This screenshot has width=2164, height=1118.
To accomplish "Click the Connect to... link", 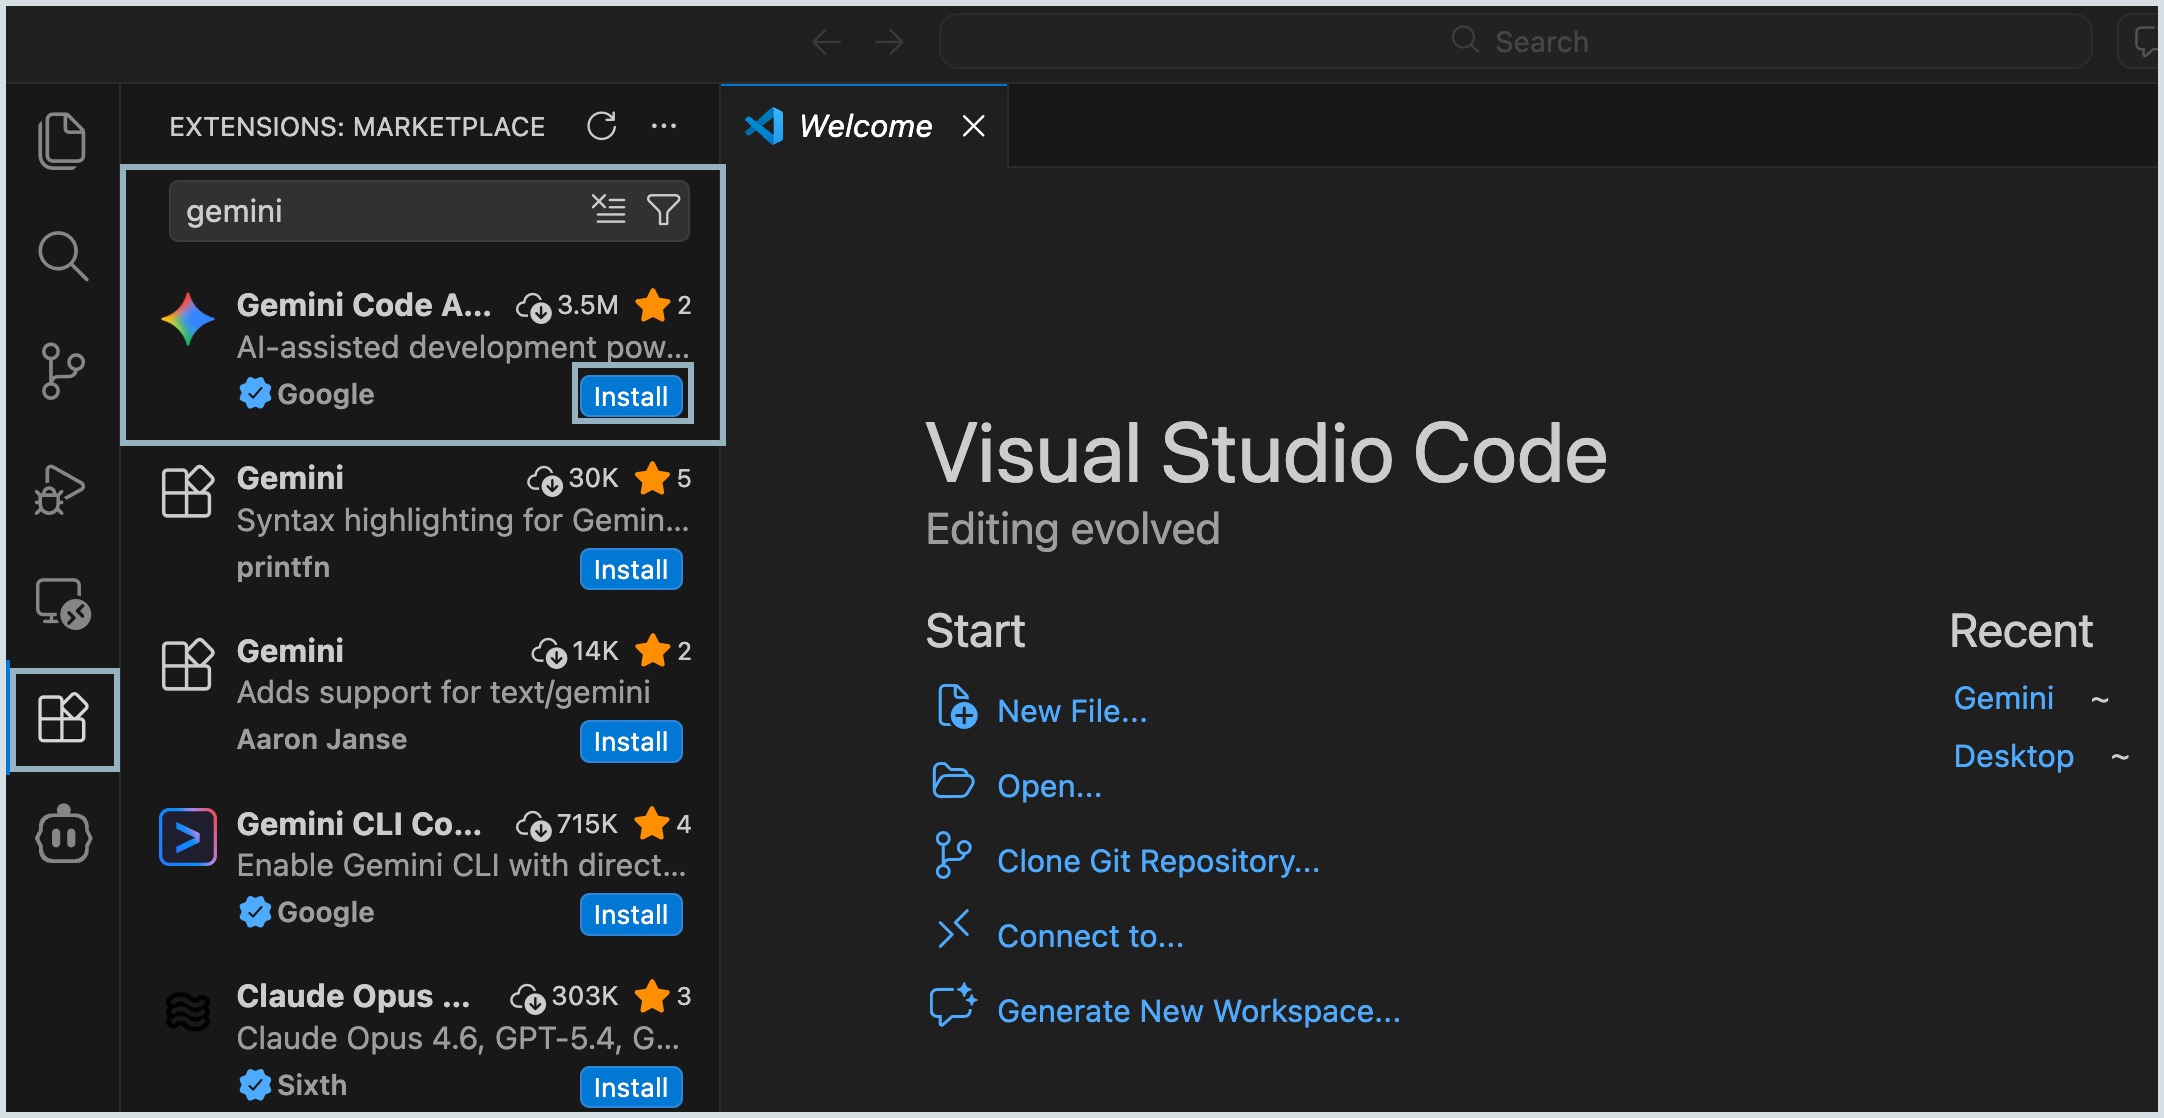I will 1090,936.
